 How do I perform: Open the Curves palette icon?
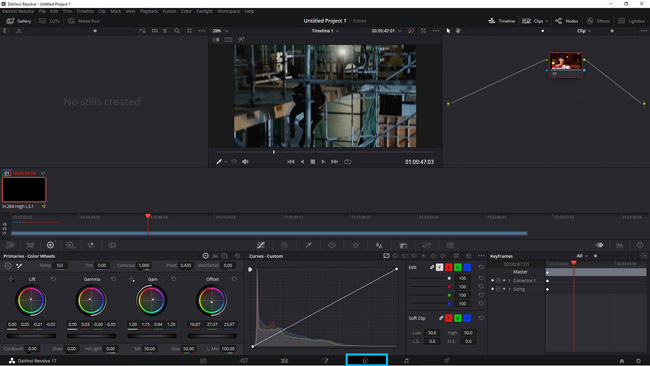click(261, 245)
